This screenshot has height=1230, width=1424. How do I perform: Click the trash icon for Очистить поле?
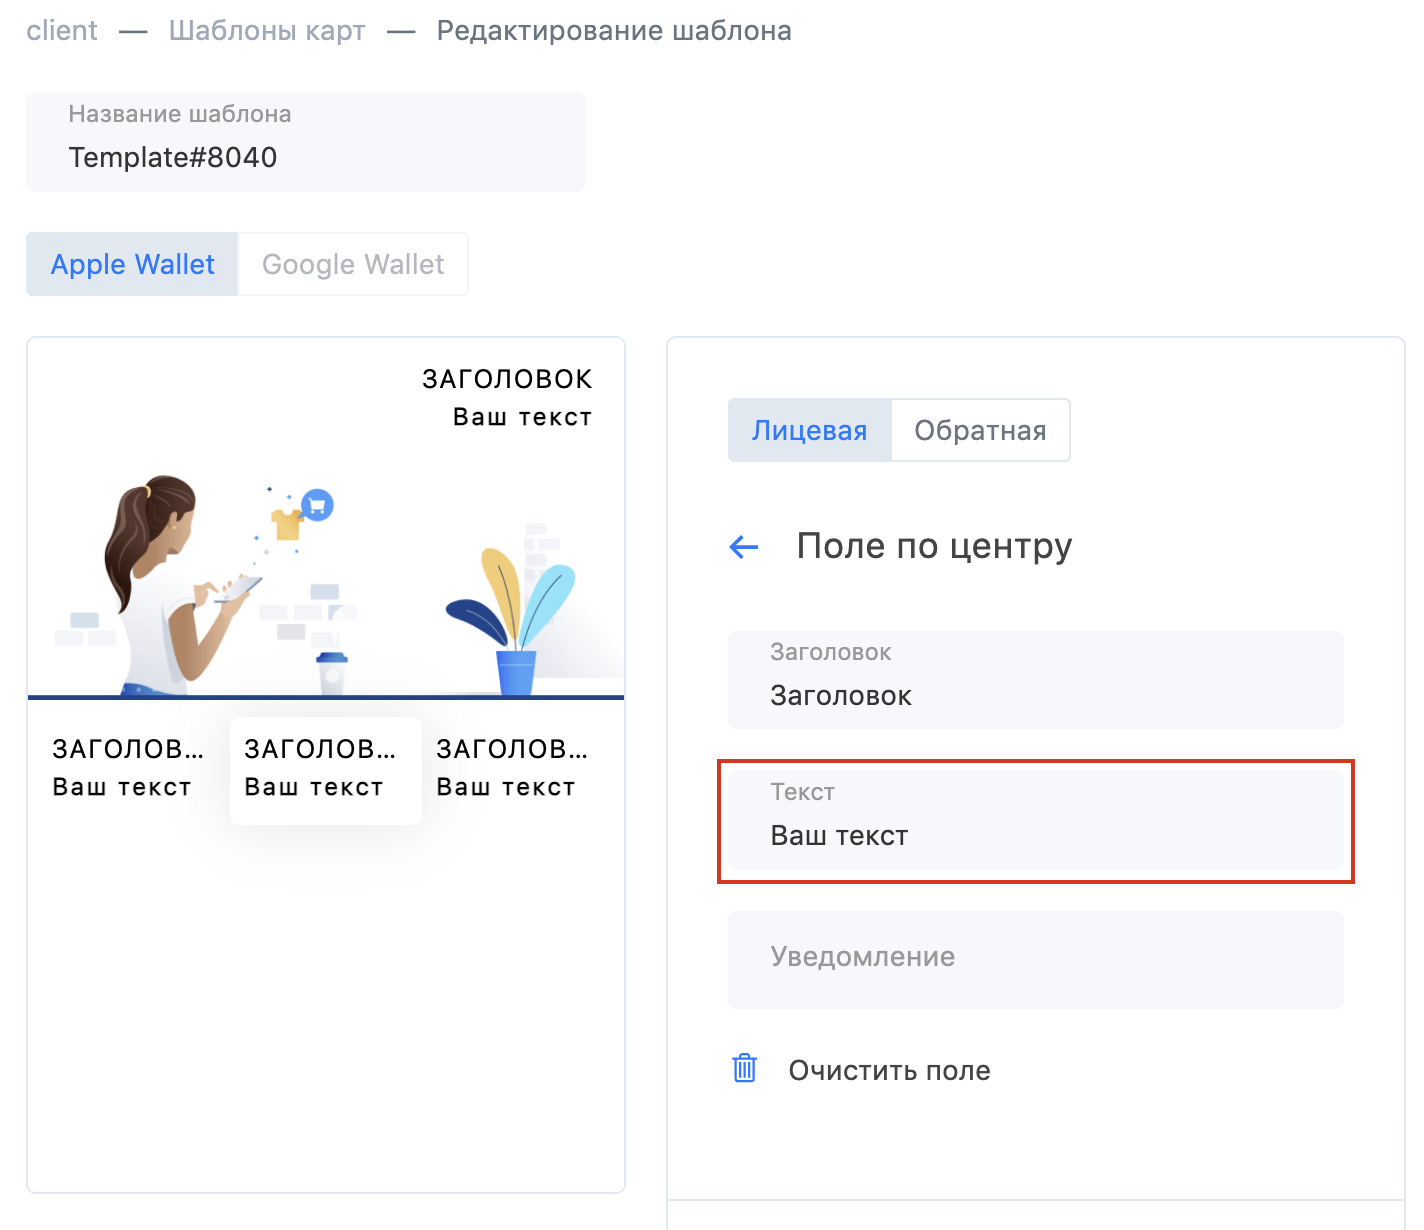[x=745, y=1068]
